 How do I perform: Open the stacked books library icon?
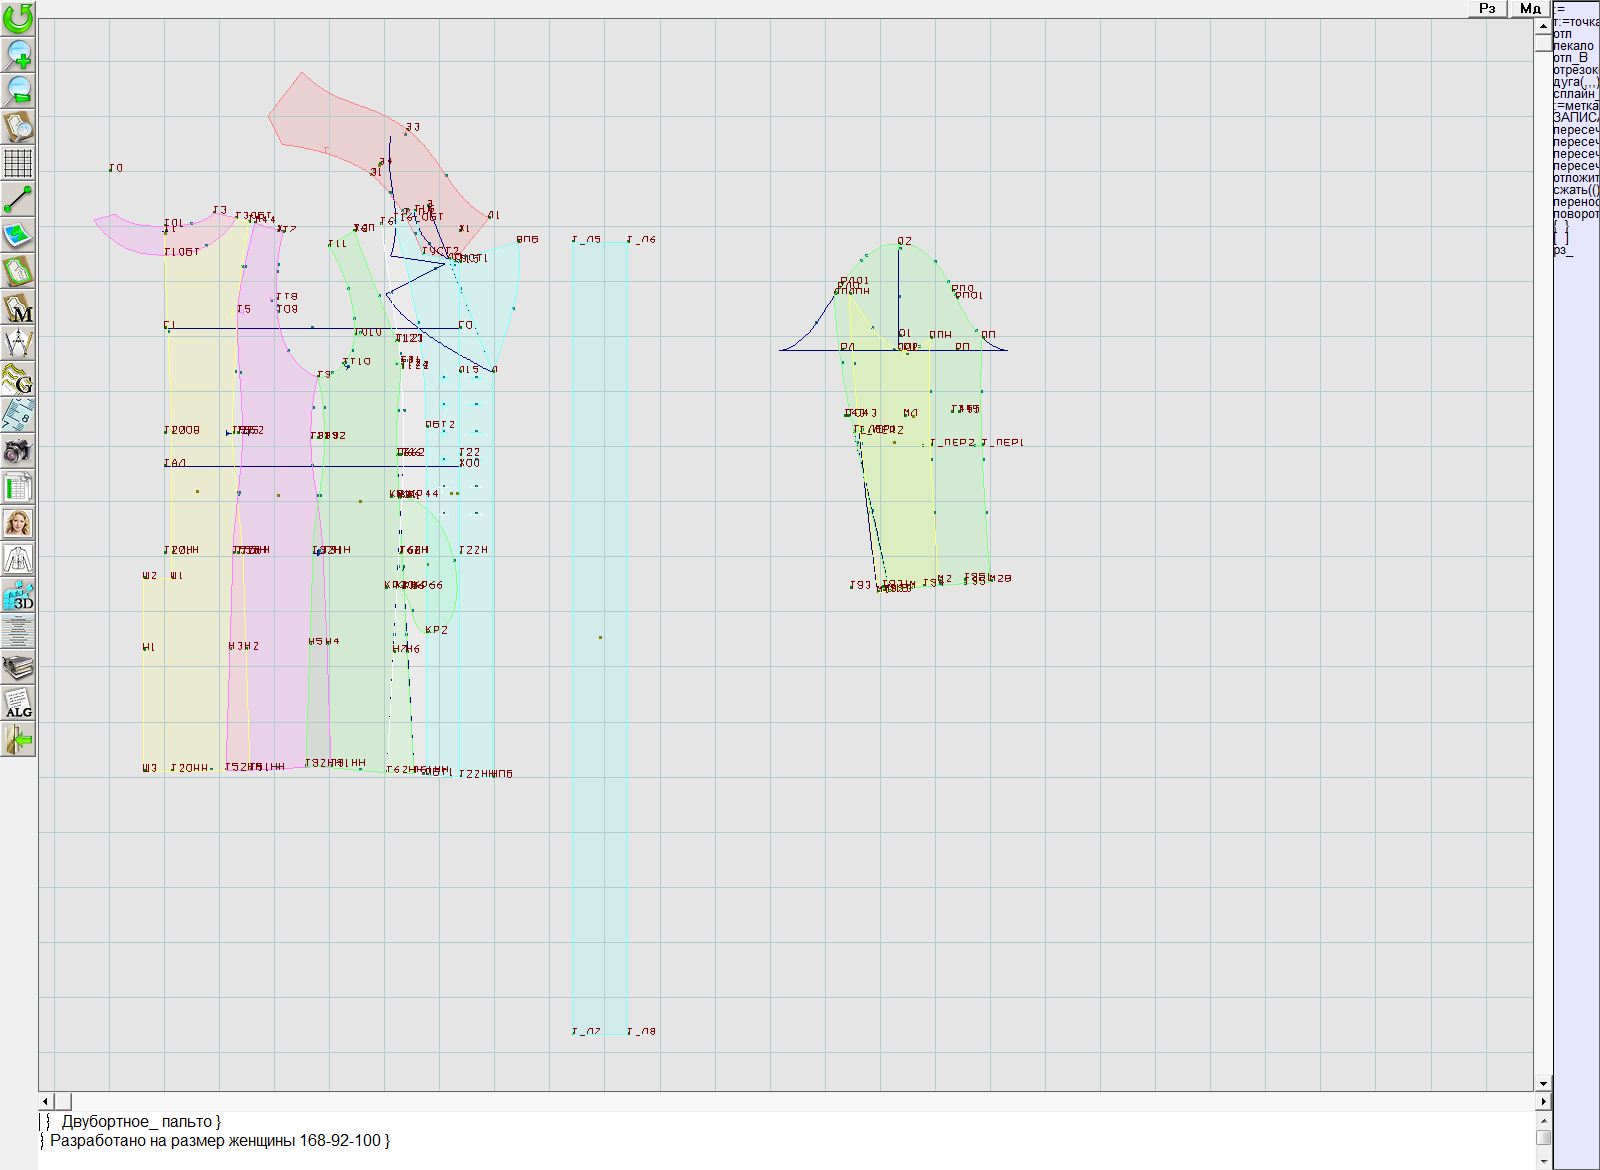[x=18, y=667]
